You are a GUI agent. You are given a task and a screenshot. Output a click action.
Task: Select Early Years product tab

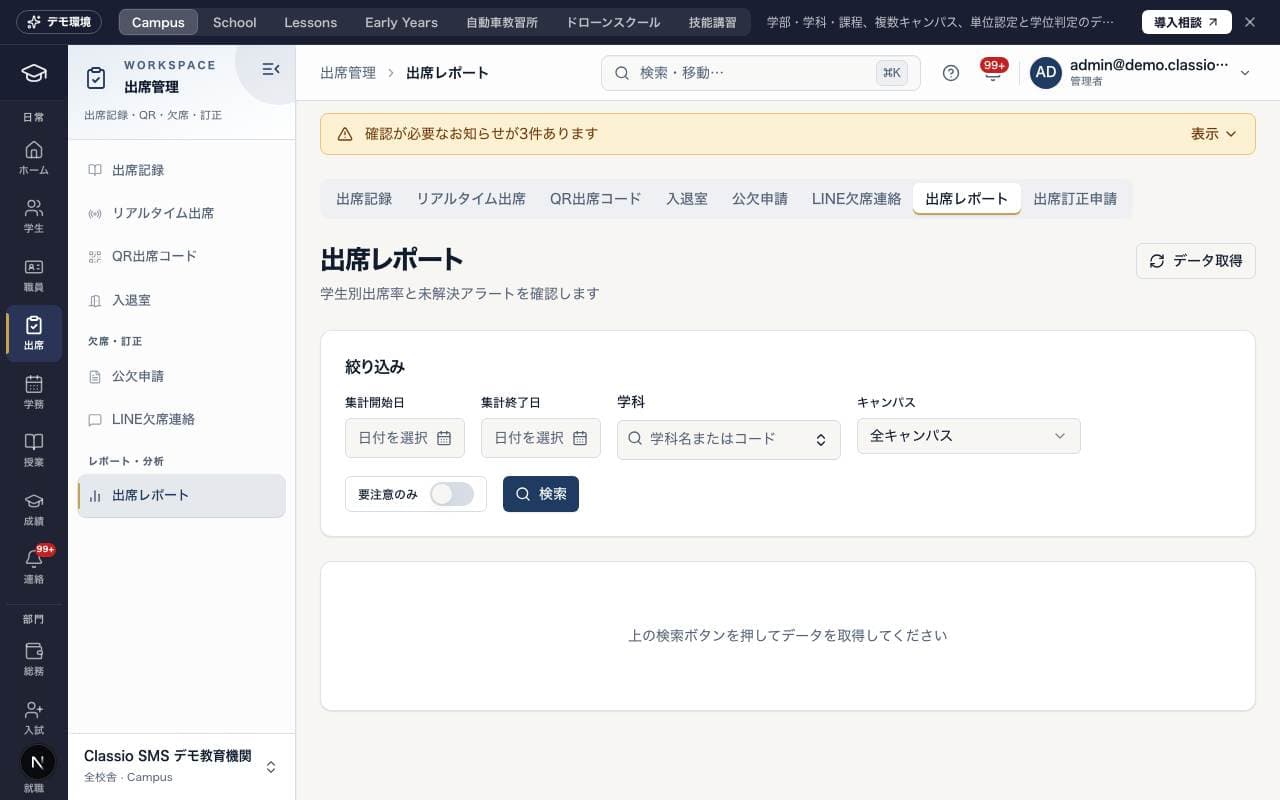401,22
